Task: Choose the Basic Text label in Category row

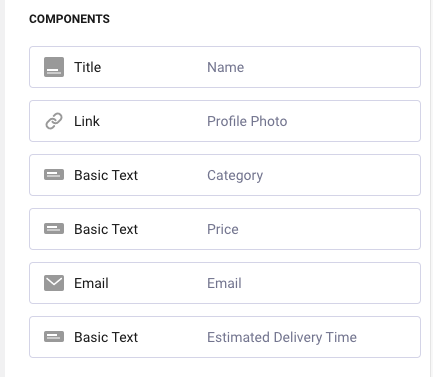Action: [x=106, y=175]
